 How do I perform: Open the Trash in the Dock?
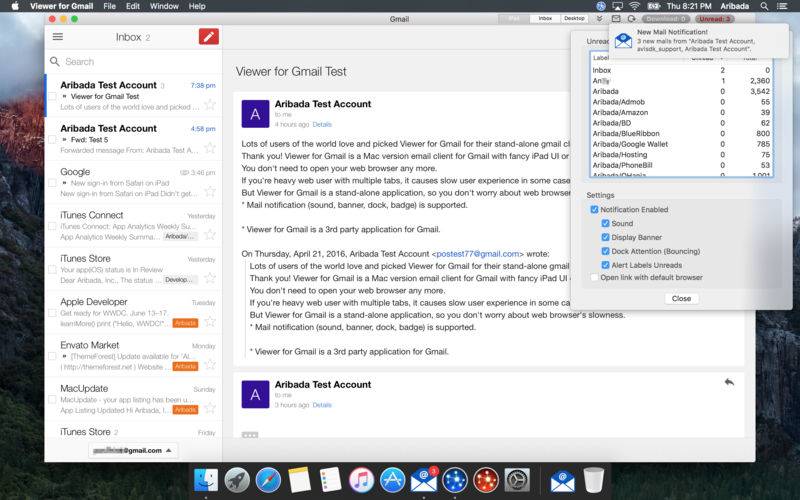[594, 480]
